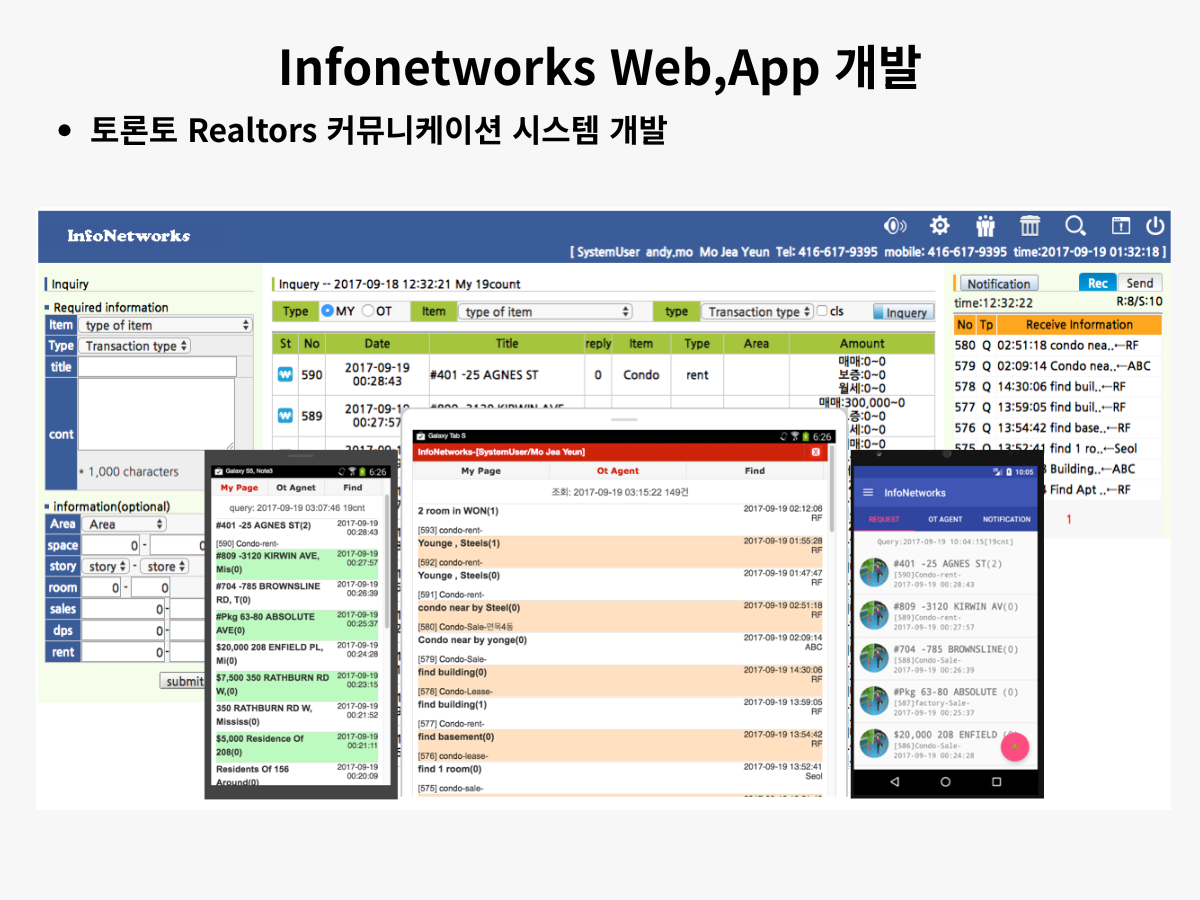The width and height of the screenshot is (1200, 900).
Task: Click the people/users icon in the toolbar
Action: pos(985,226)
